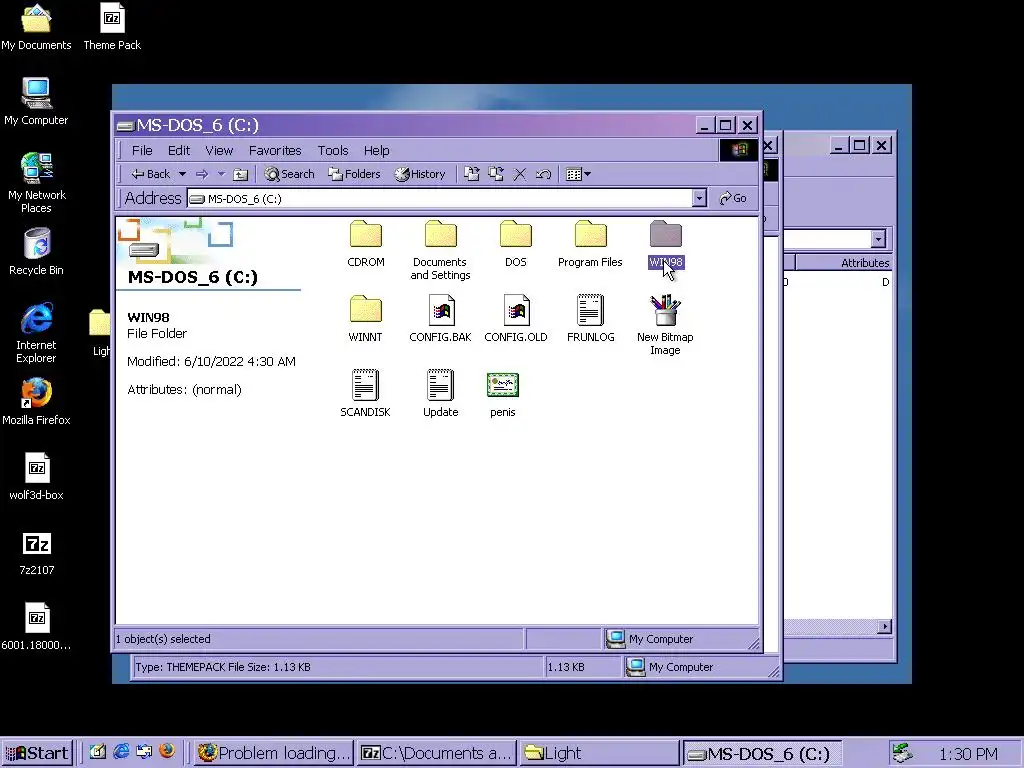This screenshot has width=1024, height=768.
Task: Select the 7z2107 desktop icon
Action: (x=37, y=554)
